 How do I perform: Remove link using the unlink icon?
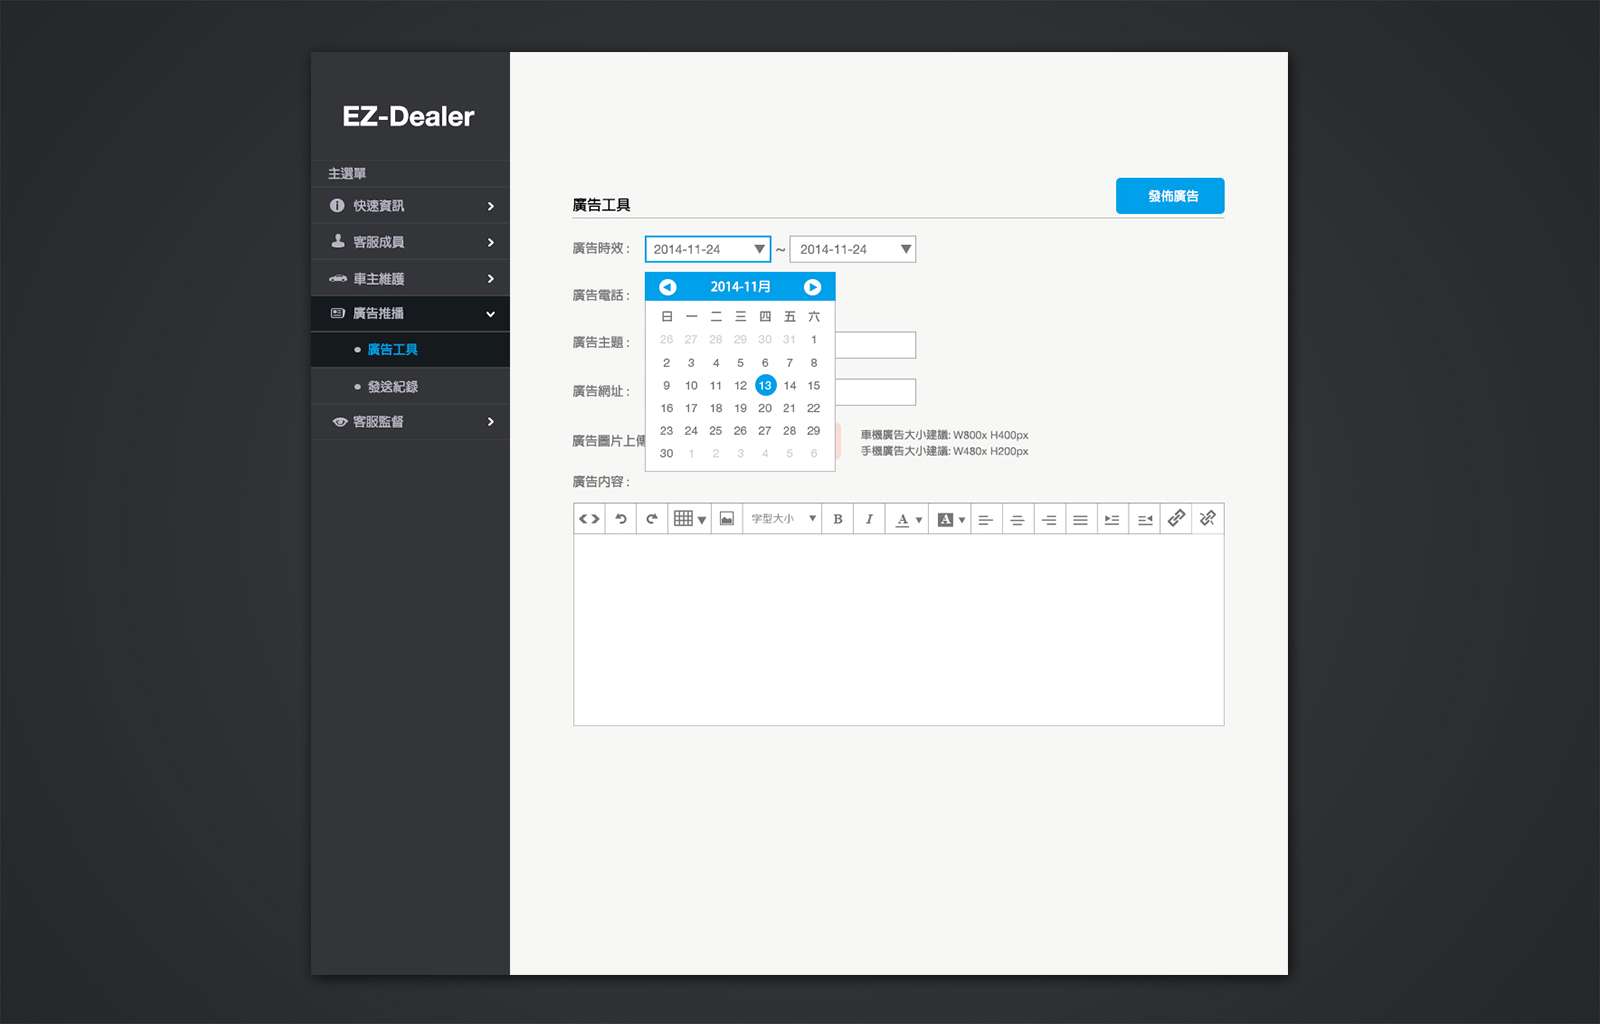(1208, 518)
